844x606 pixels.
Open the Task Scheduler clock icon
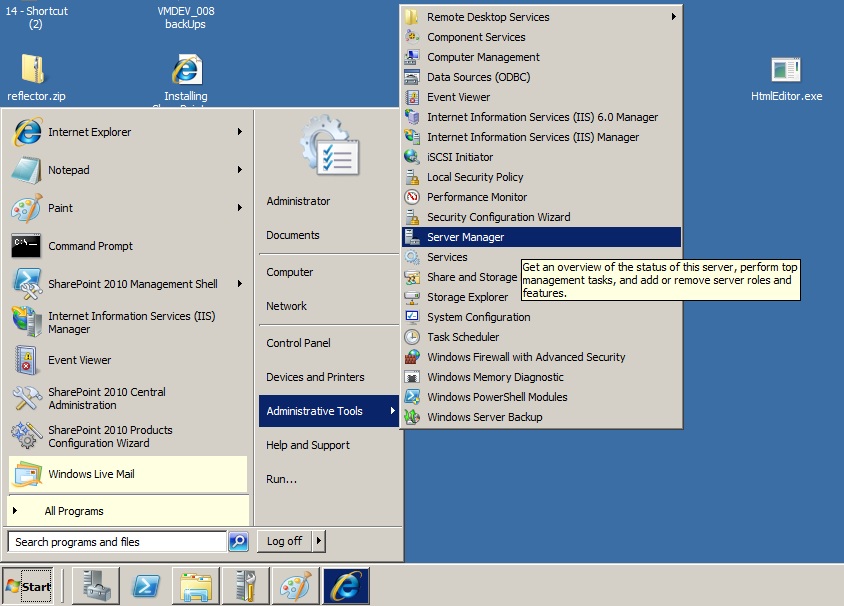pos(412,337)
